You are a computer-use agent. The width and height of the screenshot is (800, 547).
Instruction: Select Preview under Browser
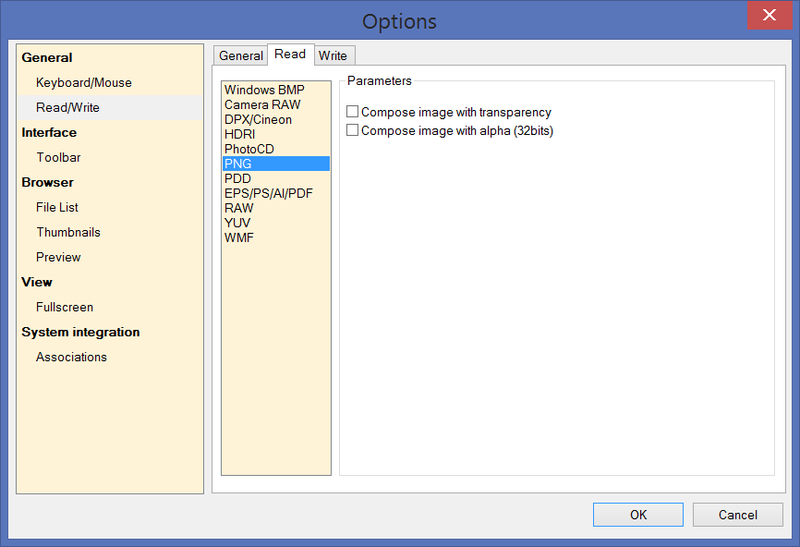(x=58, y=258)
